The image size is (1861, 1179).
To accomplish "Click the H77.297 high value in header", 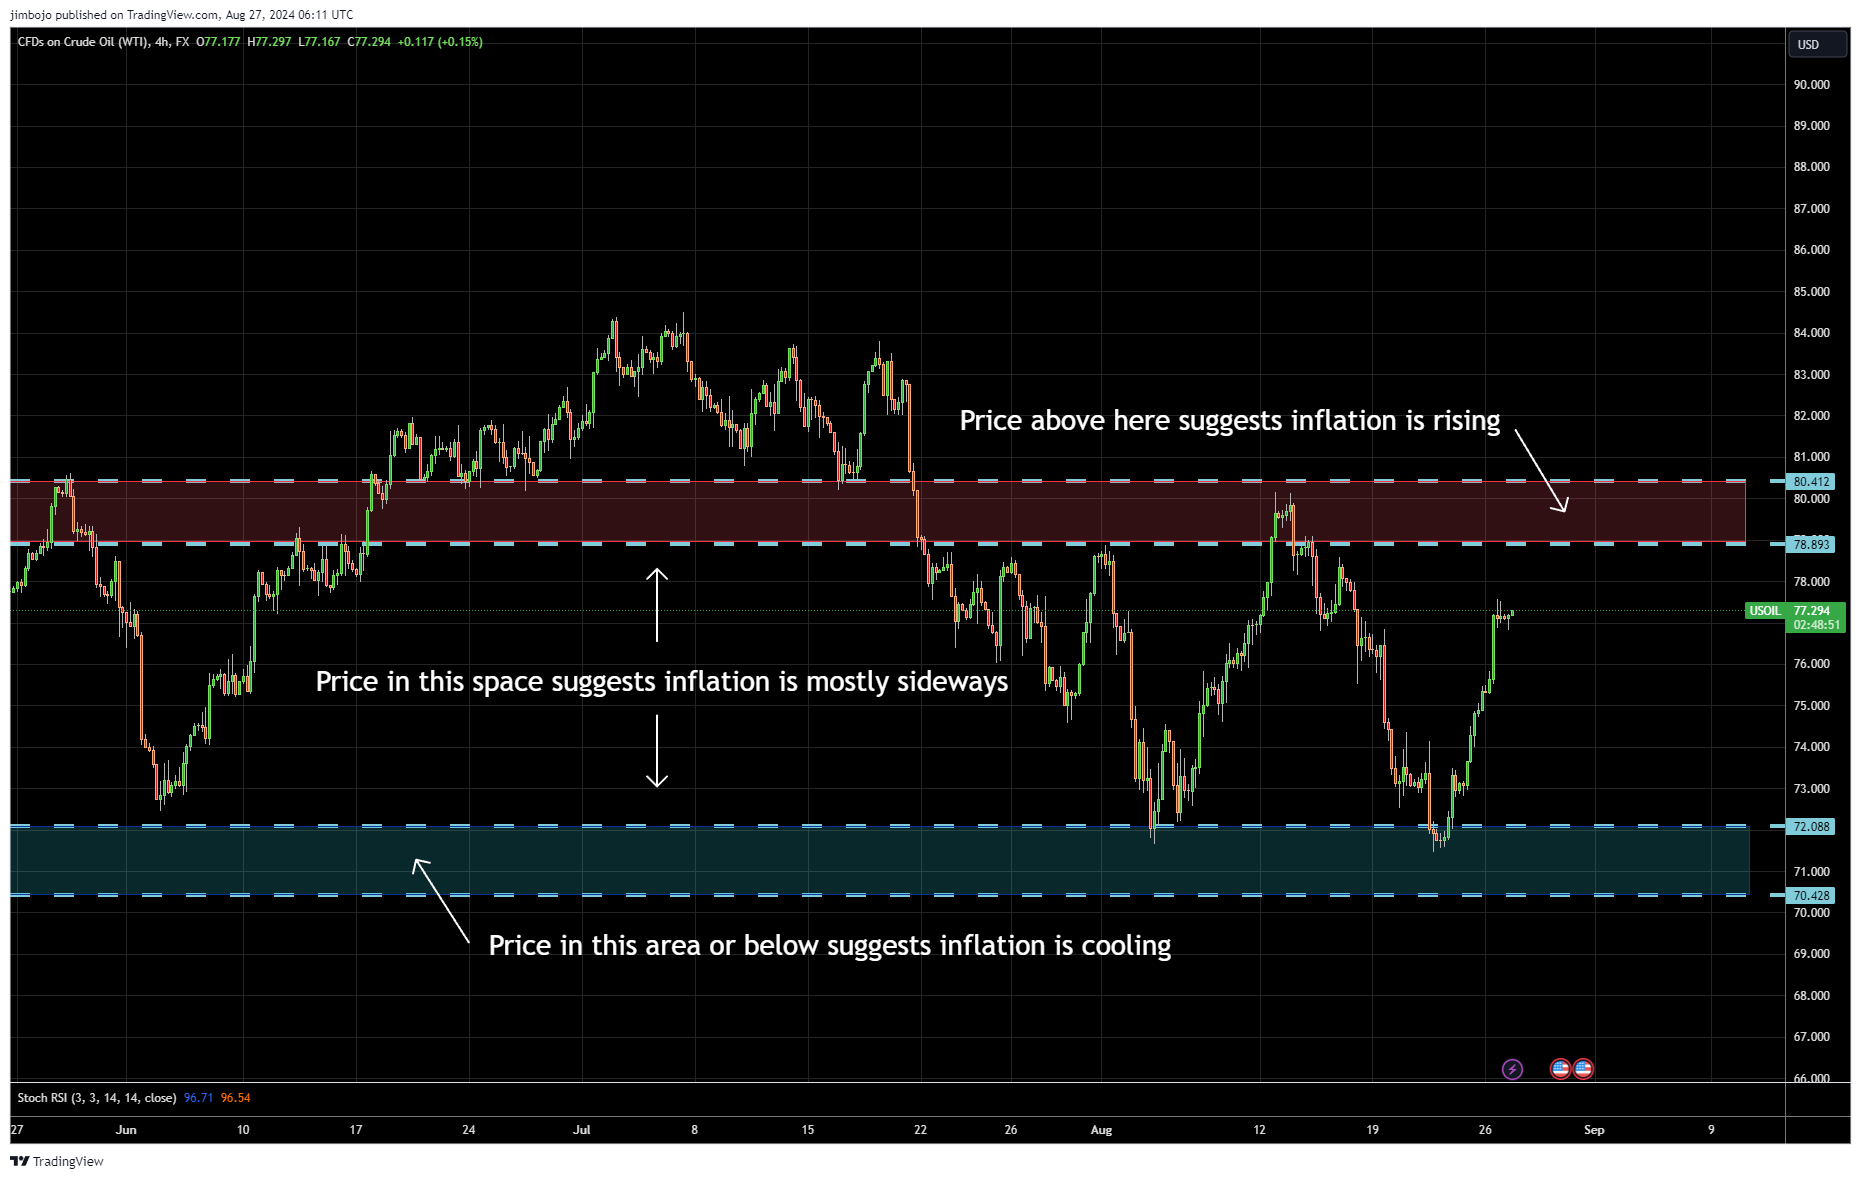I will click(x=269, y=42).
